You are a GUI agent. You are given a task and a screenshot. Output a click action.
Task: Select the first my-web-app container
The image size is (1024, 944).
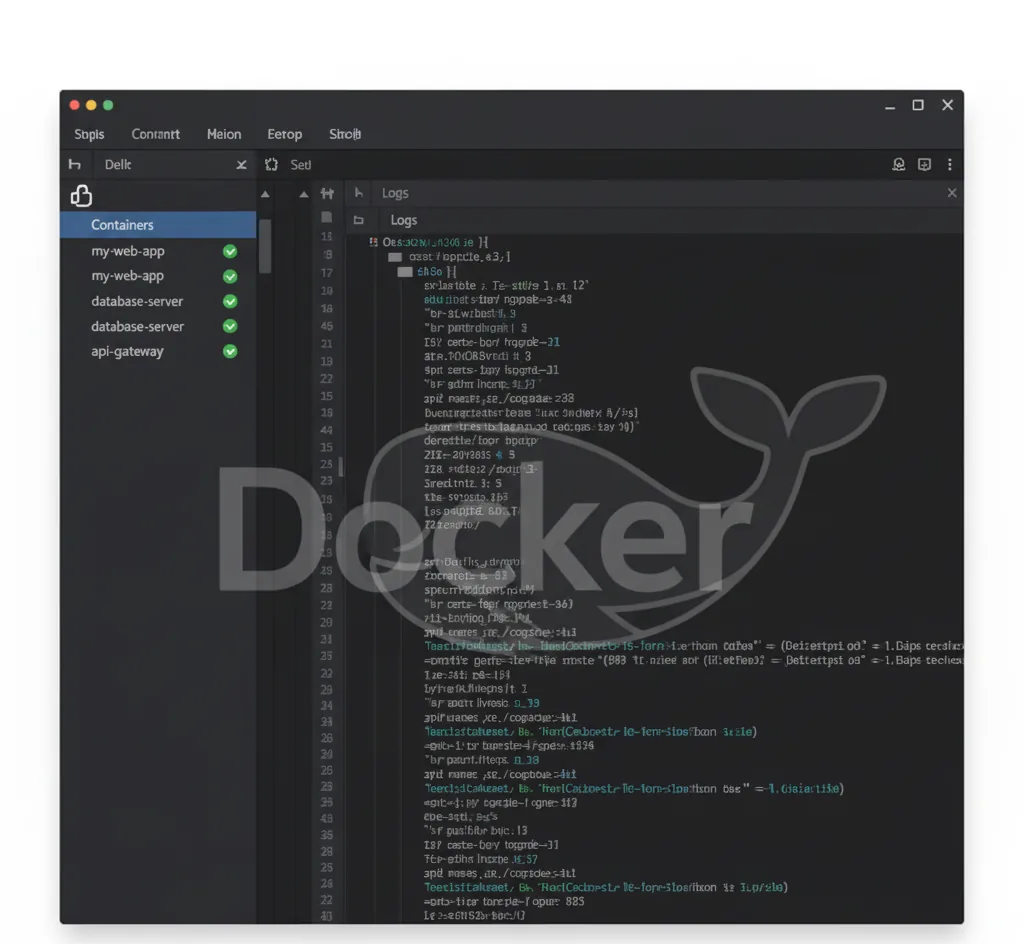[x=128, y=251]
